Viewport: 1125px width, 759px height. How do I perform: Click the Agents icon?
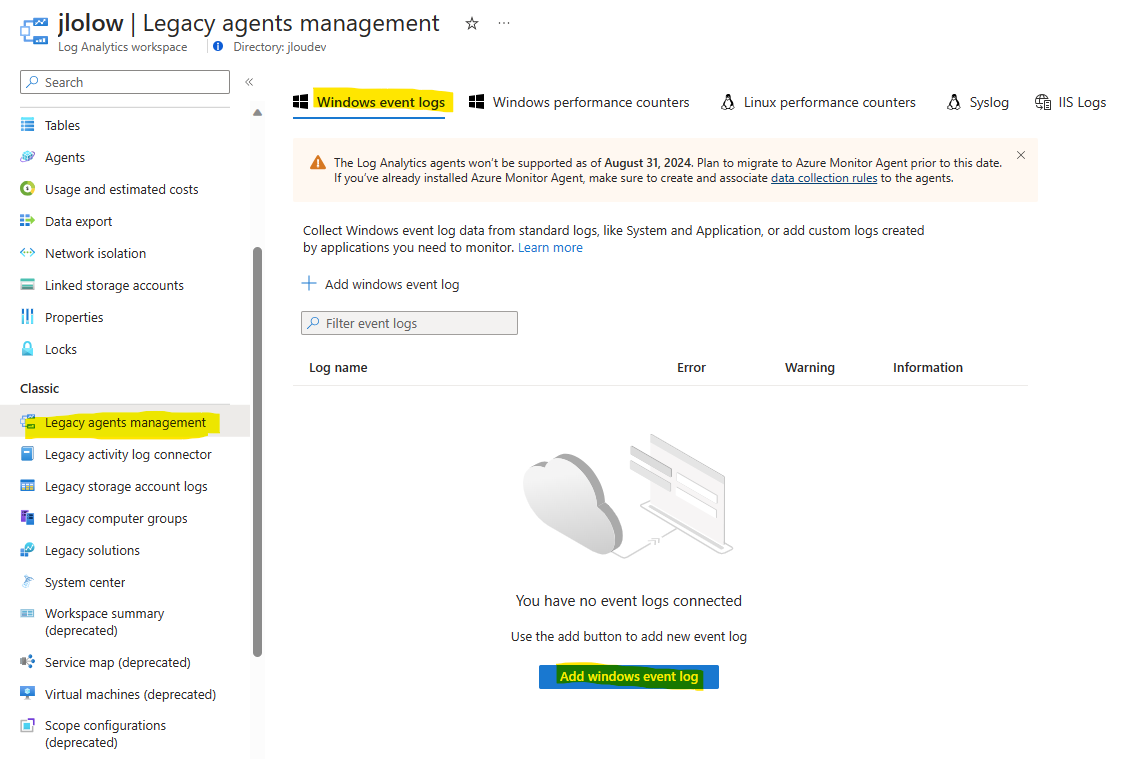tap(27, 157)
